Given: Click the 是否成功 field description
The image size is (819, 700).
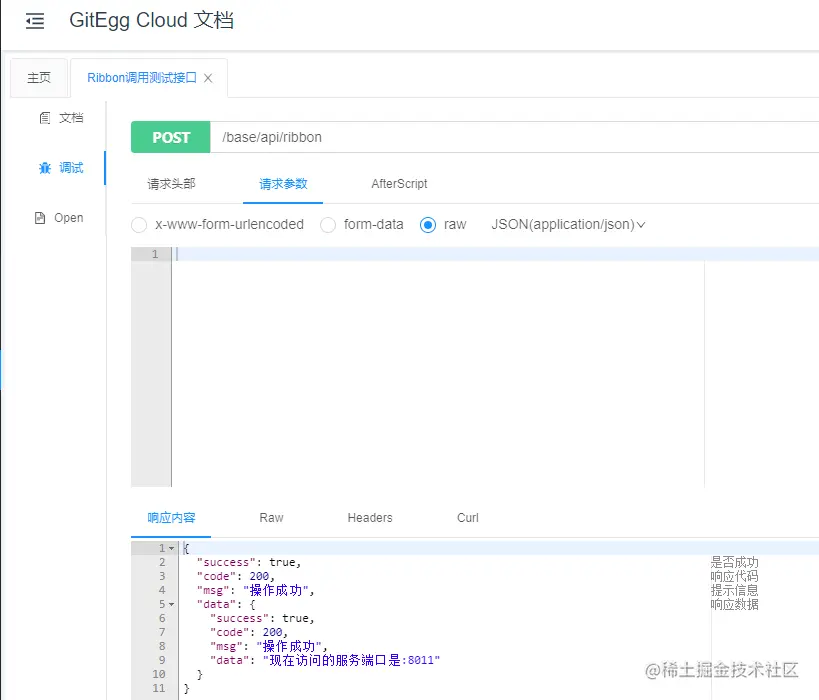Looking at the screenshot, I should point(734,563).
